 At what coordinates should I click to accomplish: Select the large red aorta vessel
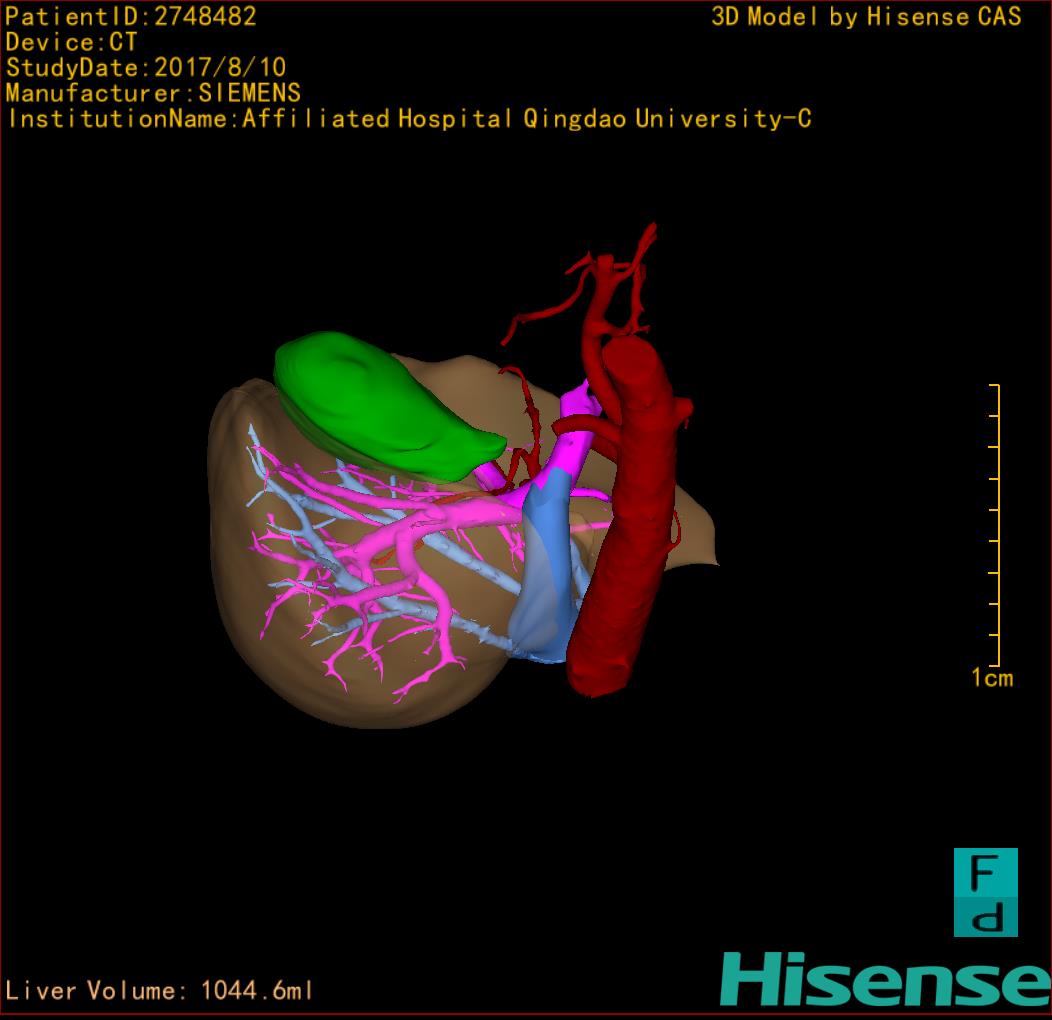point(625,520)
